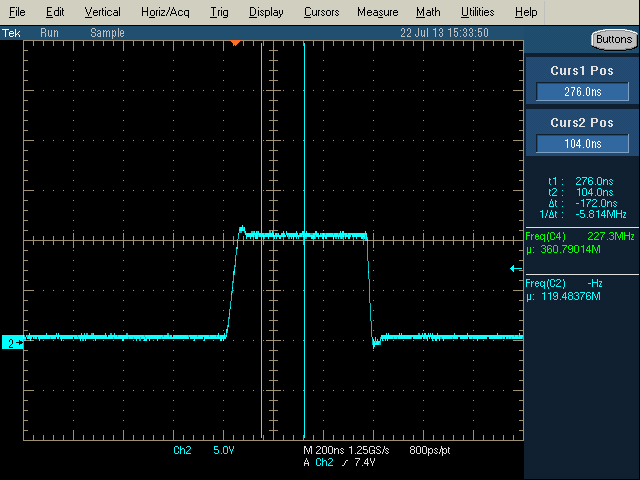Click the 5.0V vertical scale readout
Viewport: 640px width, 480px height.
(x=224, y=450)
